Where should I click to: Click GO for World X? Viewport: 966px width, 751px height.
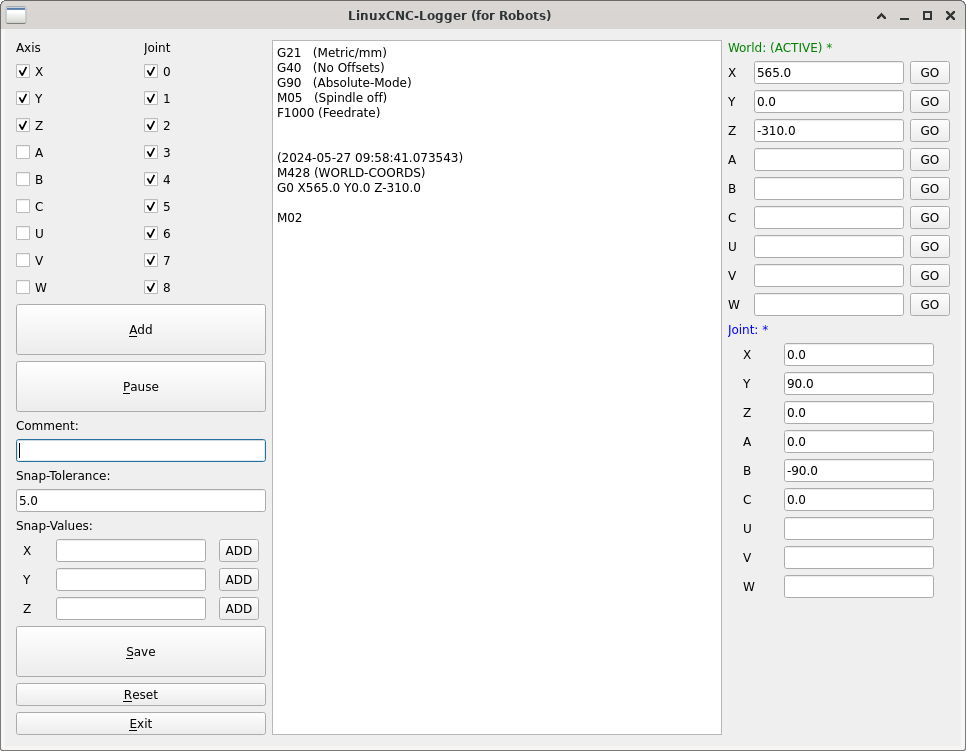(930, 73)
